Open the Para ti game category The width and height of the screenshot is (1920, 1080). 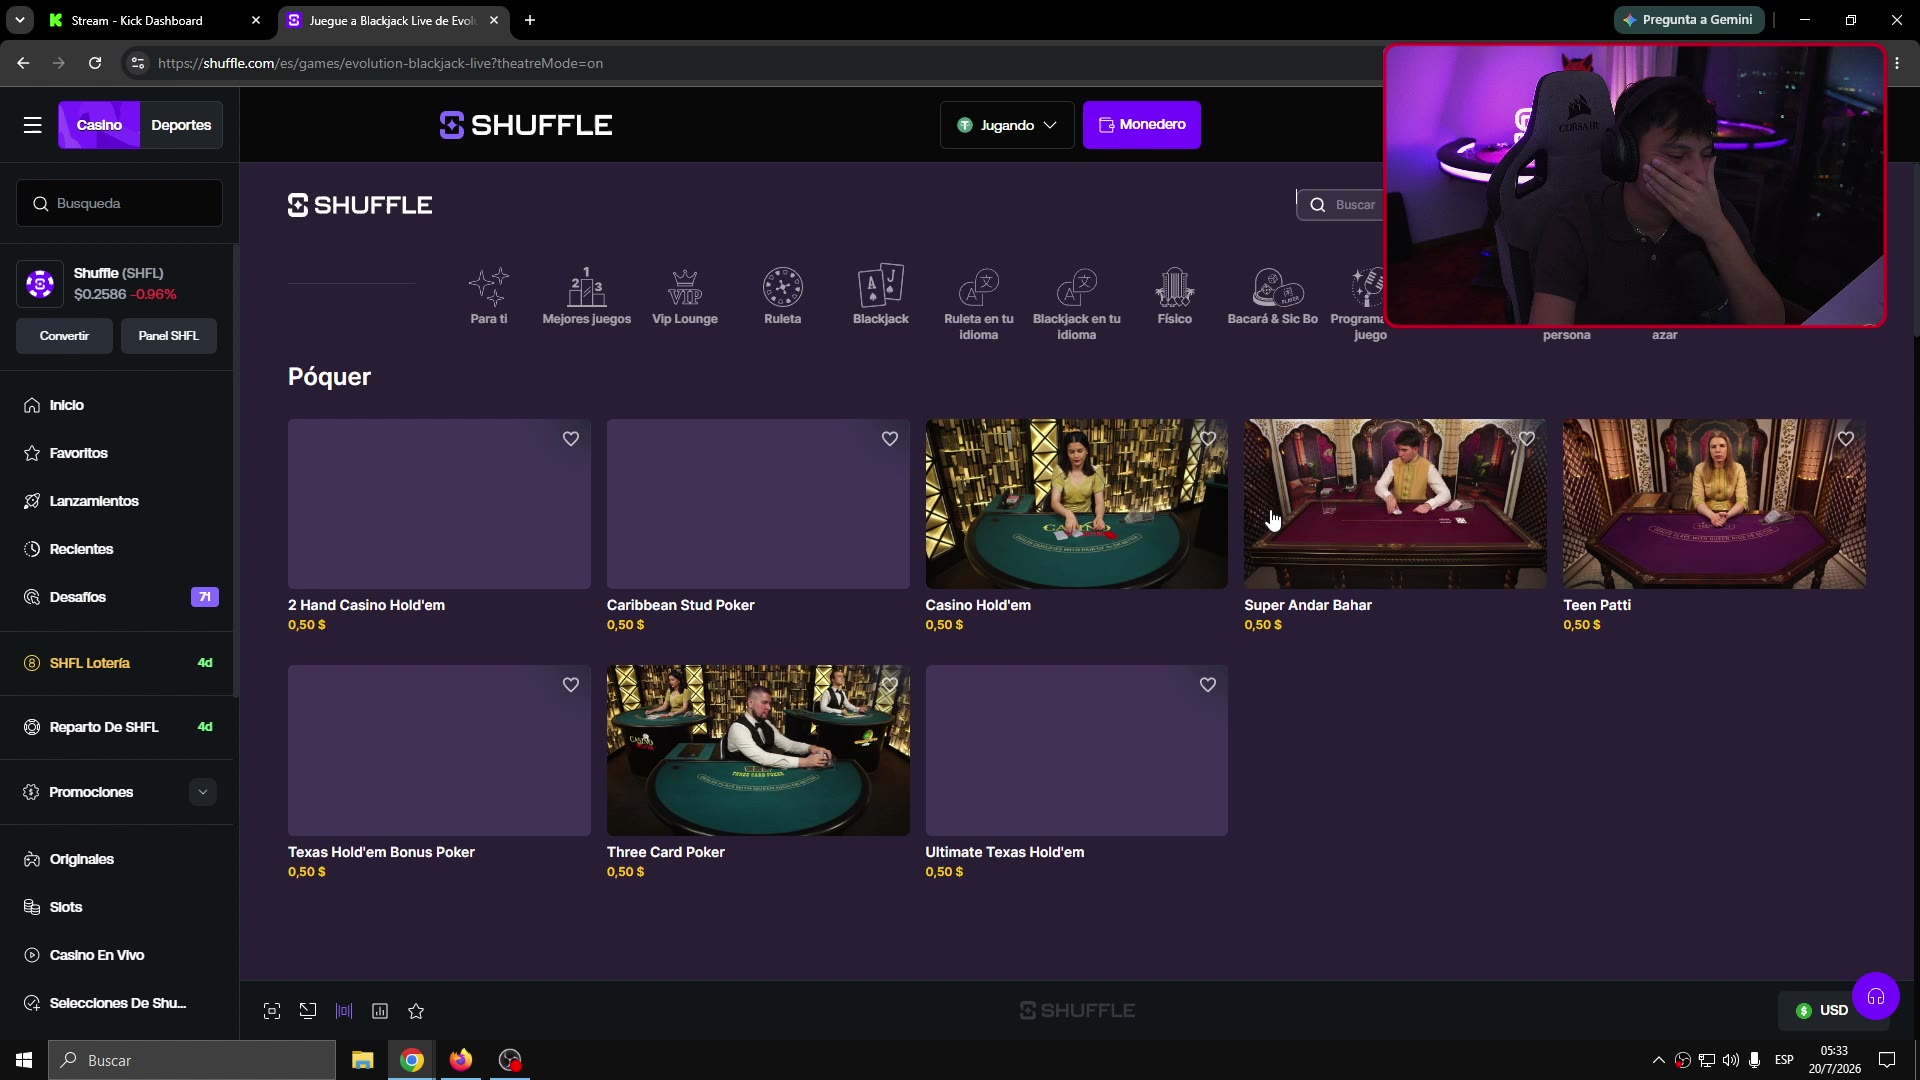coord(489,296)
